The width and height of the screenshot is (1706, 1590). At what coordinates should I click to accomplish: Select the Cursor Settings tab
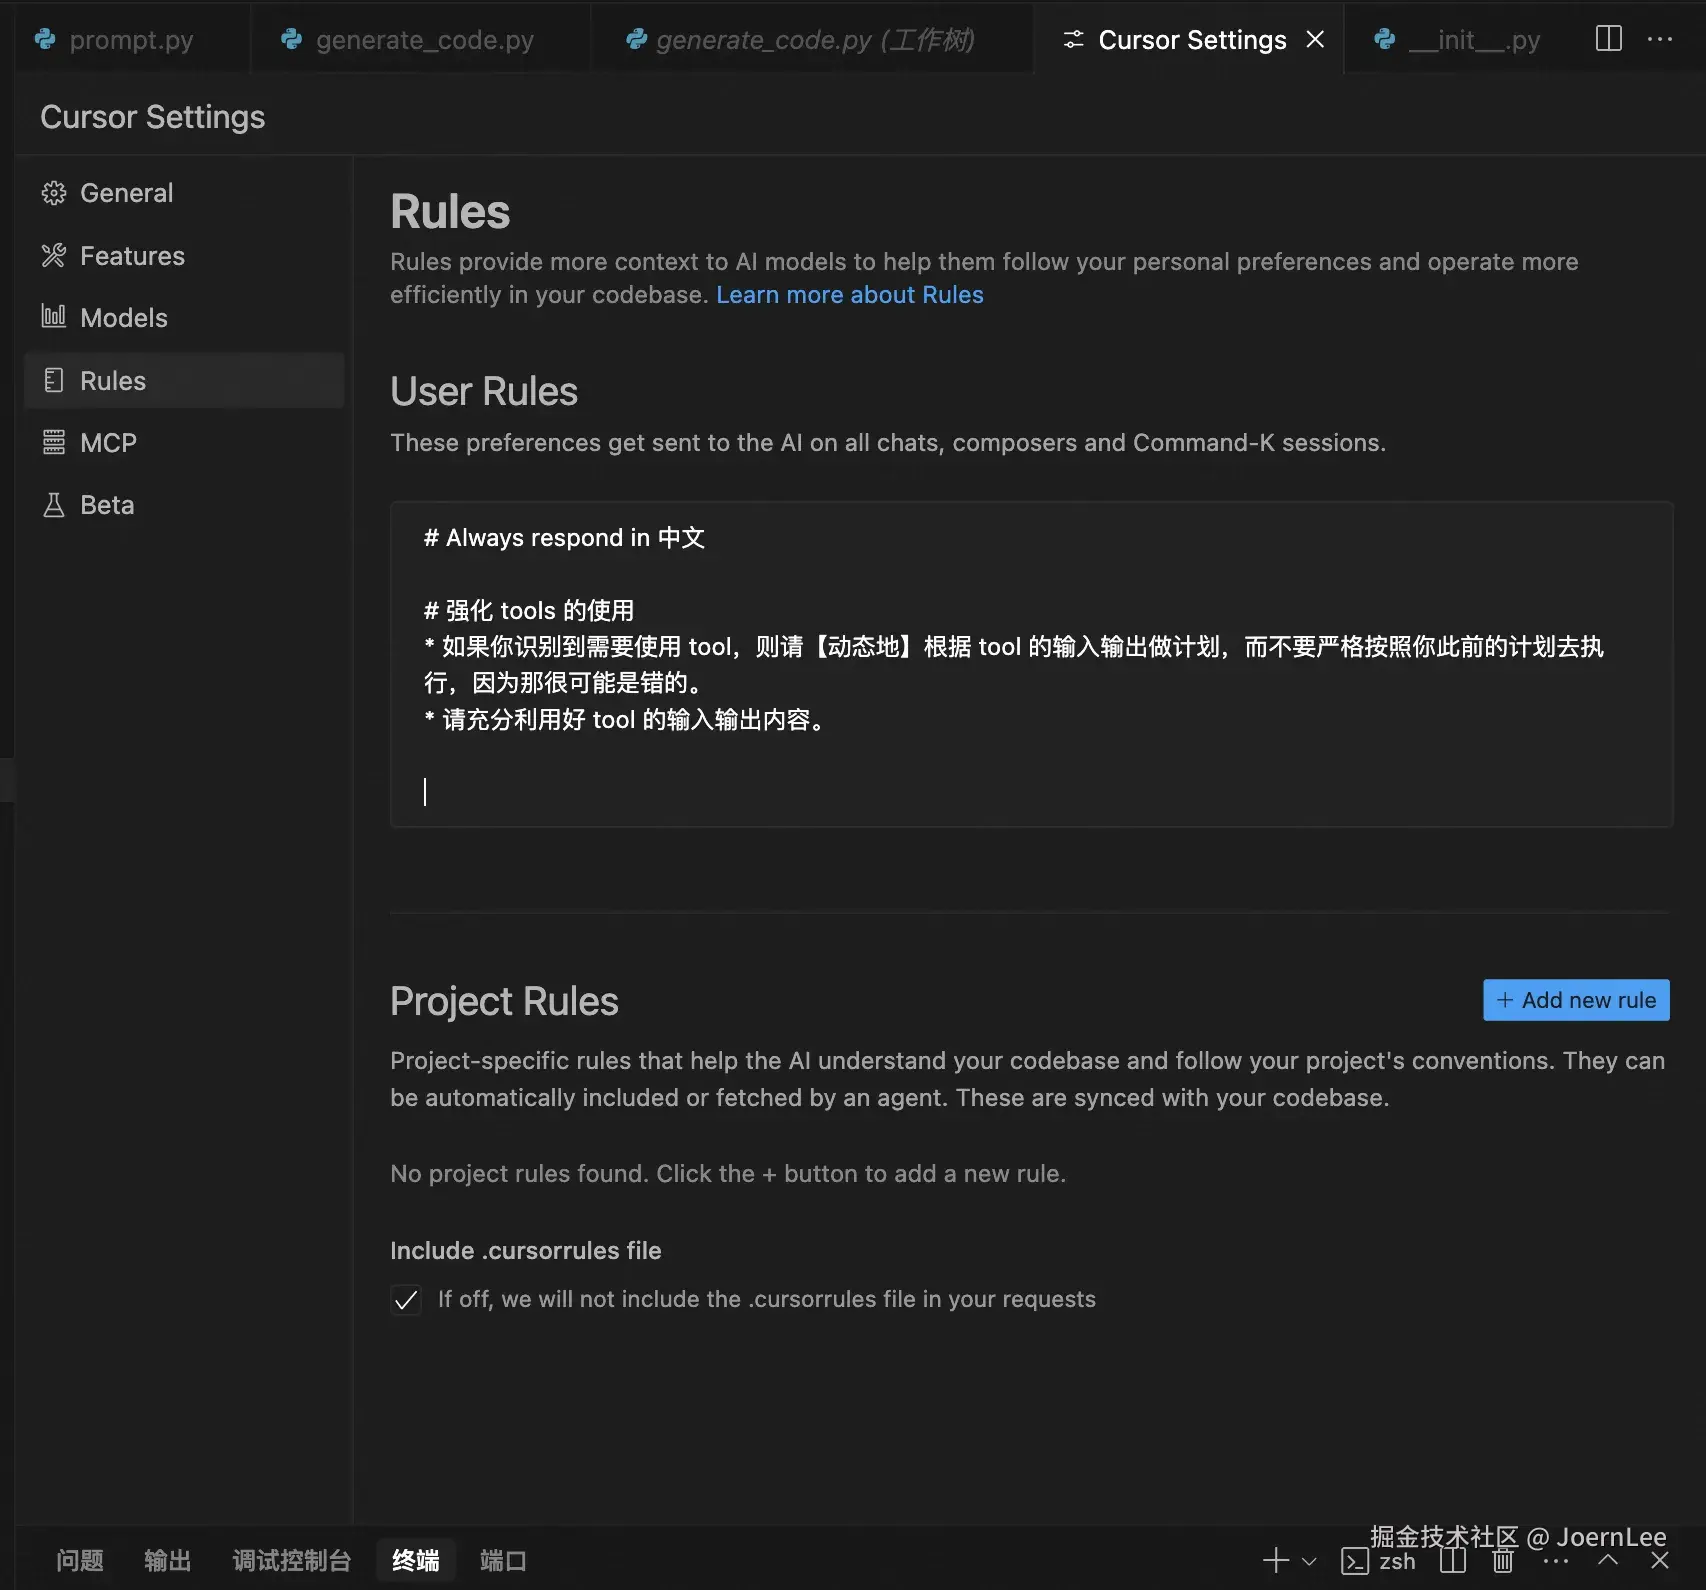pos(1188,40)
